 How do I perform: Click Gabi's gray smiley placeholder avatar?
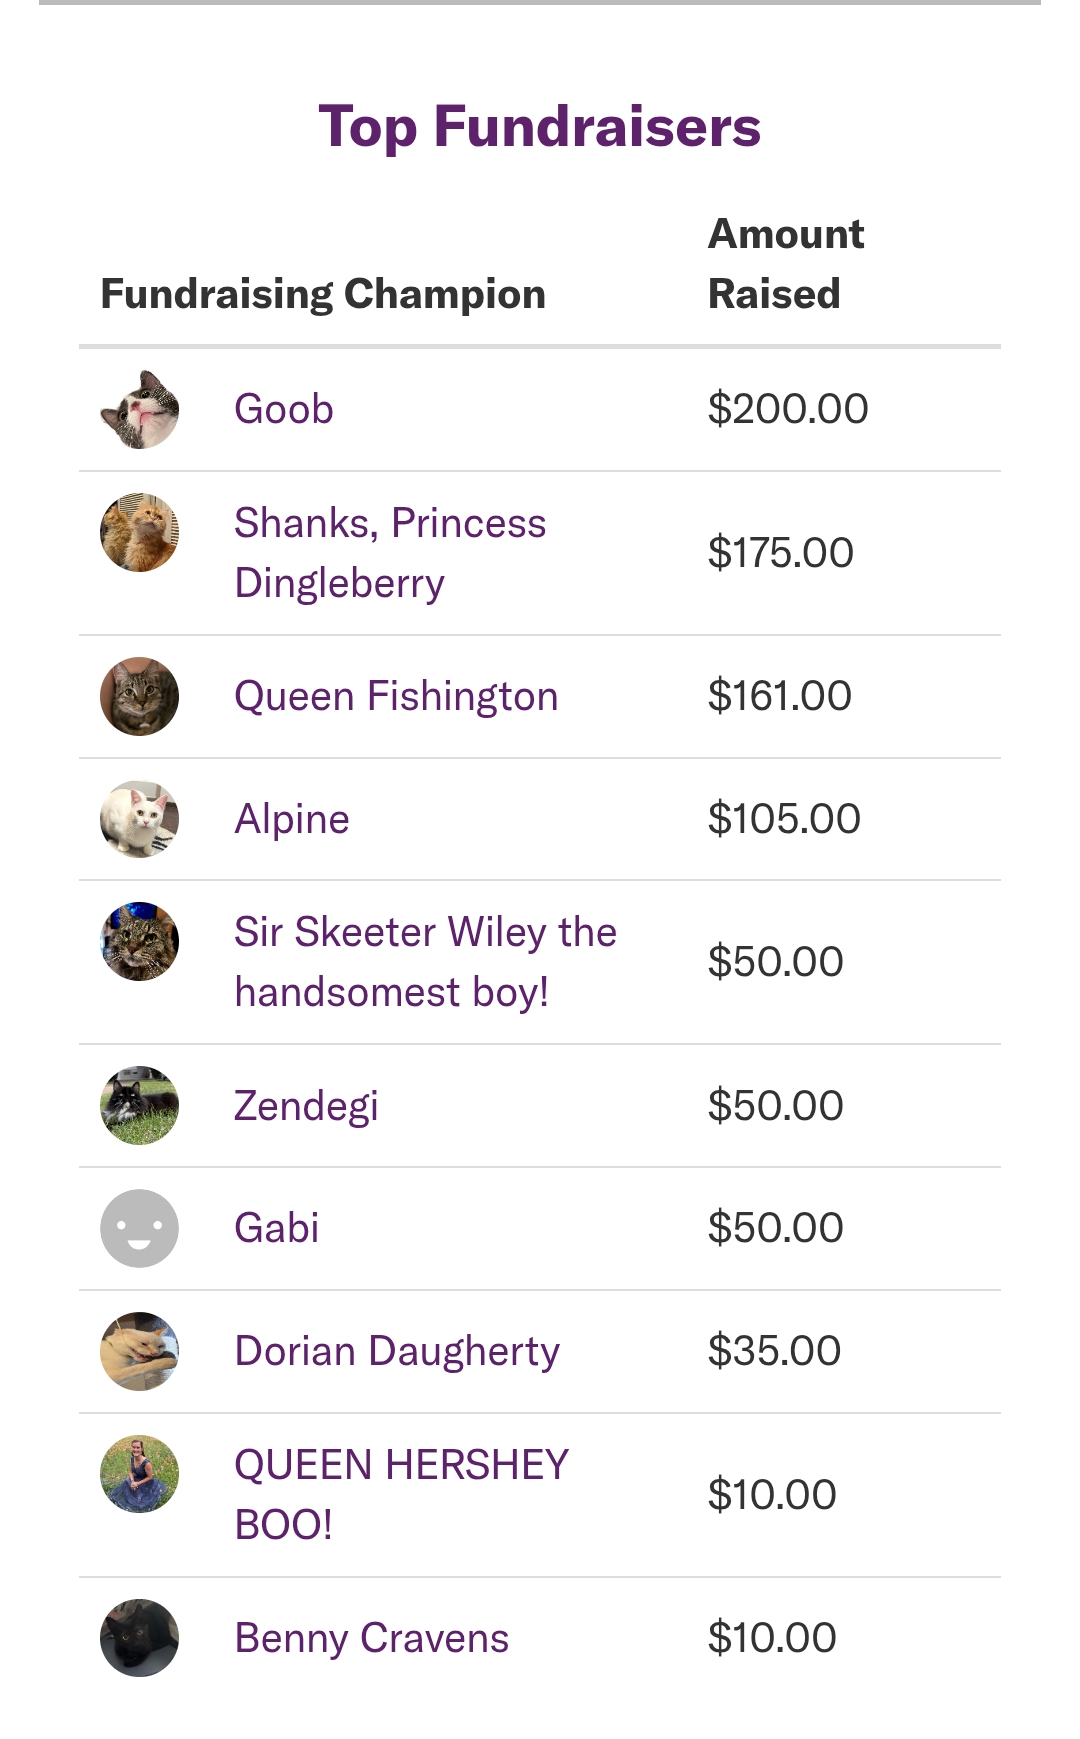(139, 1228)
